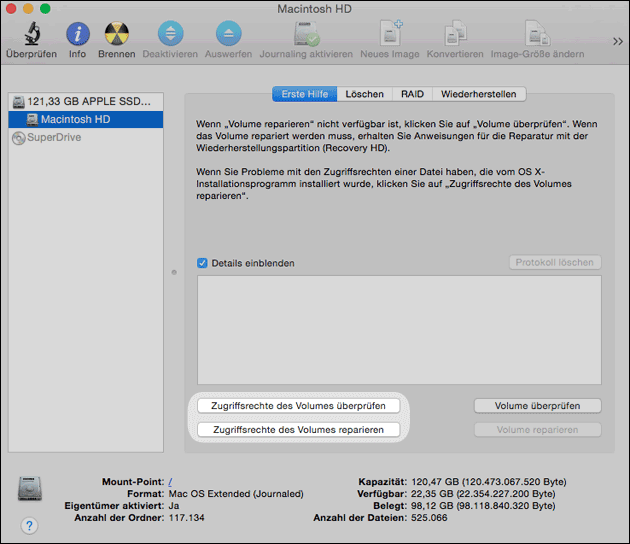Click the Anzahl der Dateien value 525.066
This screenshot has height=544, width=630.
(429, 518)
